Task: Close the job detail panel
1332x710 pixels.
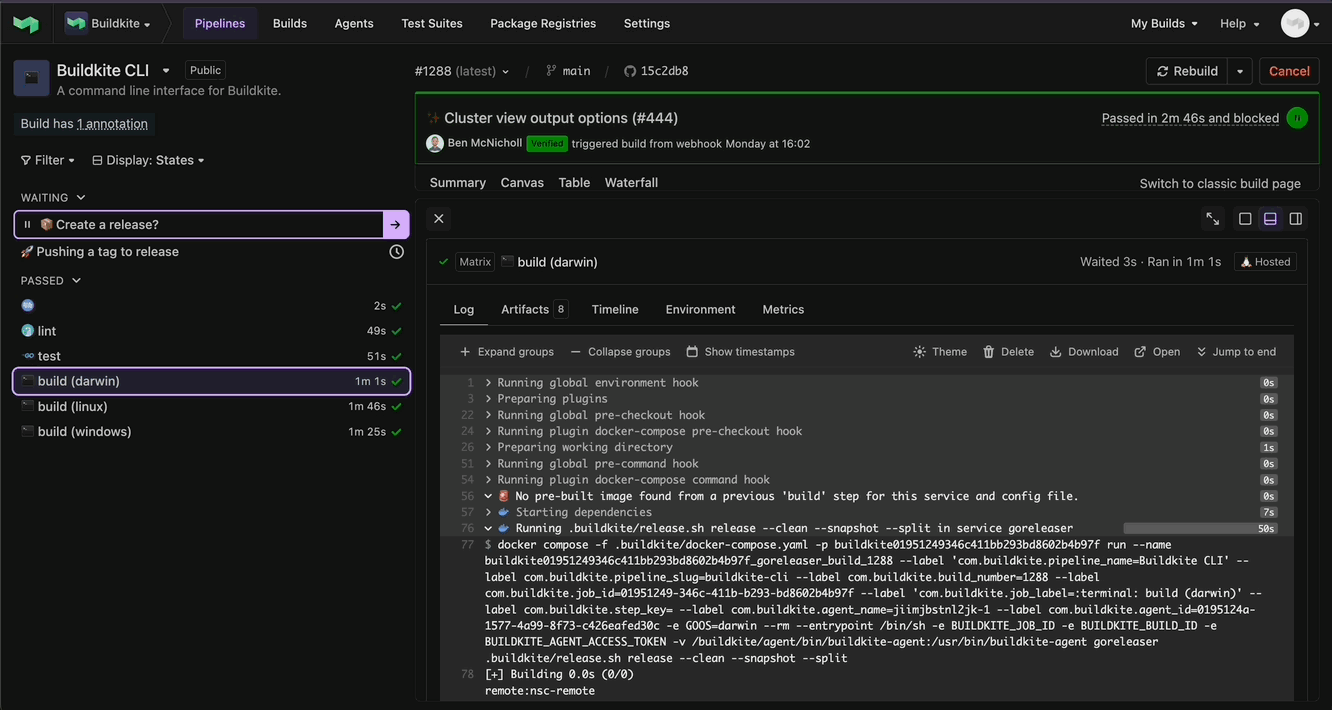Action: (438, 218)
